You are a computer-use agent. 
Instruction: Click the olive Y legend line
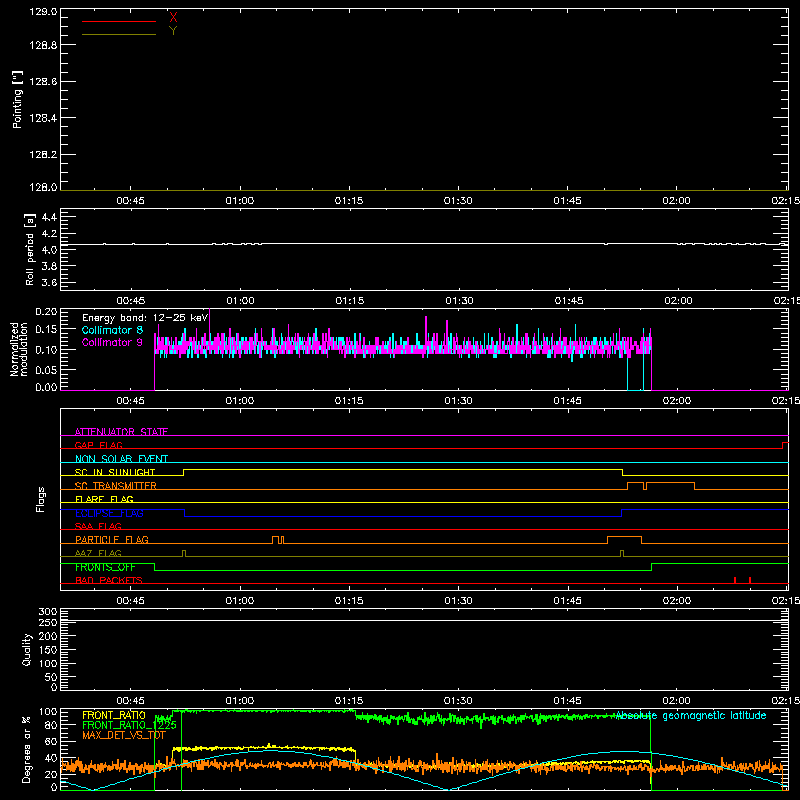119,34
